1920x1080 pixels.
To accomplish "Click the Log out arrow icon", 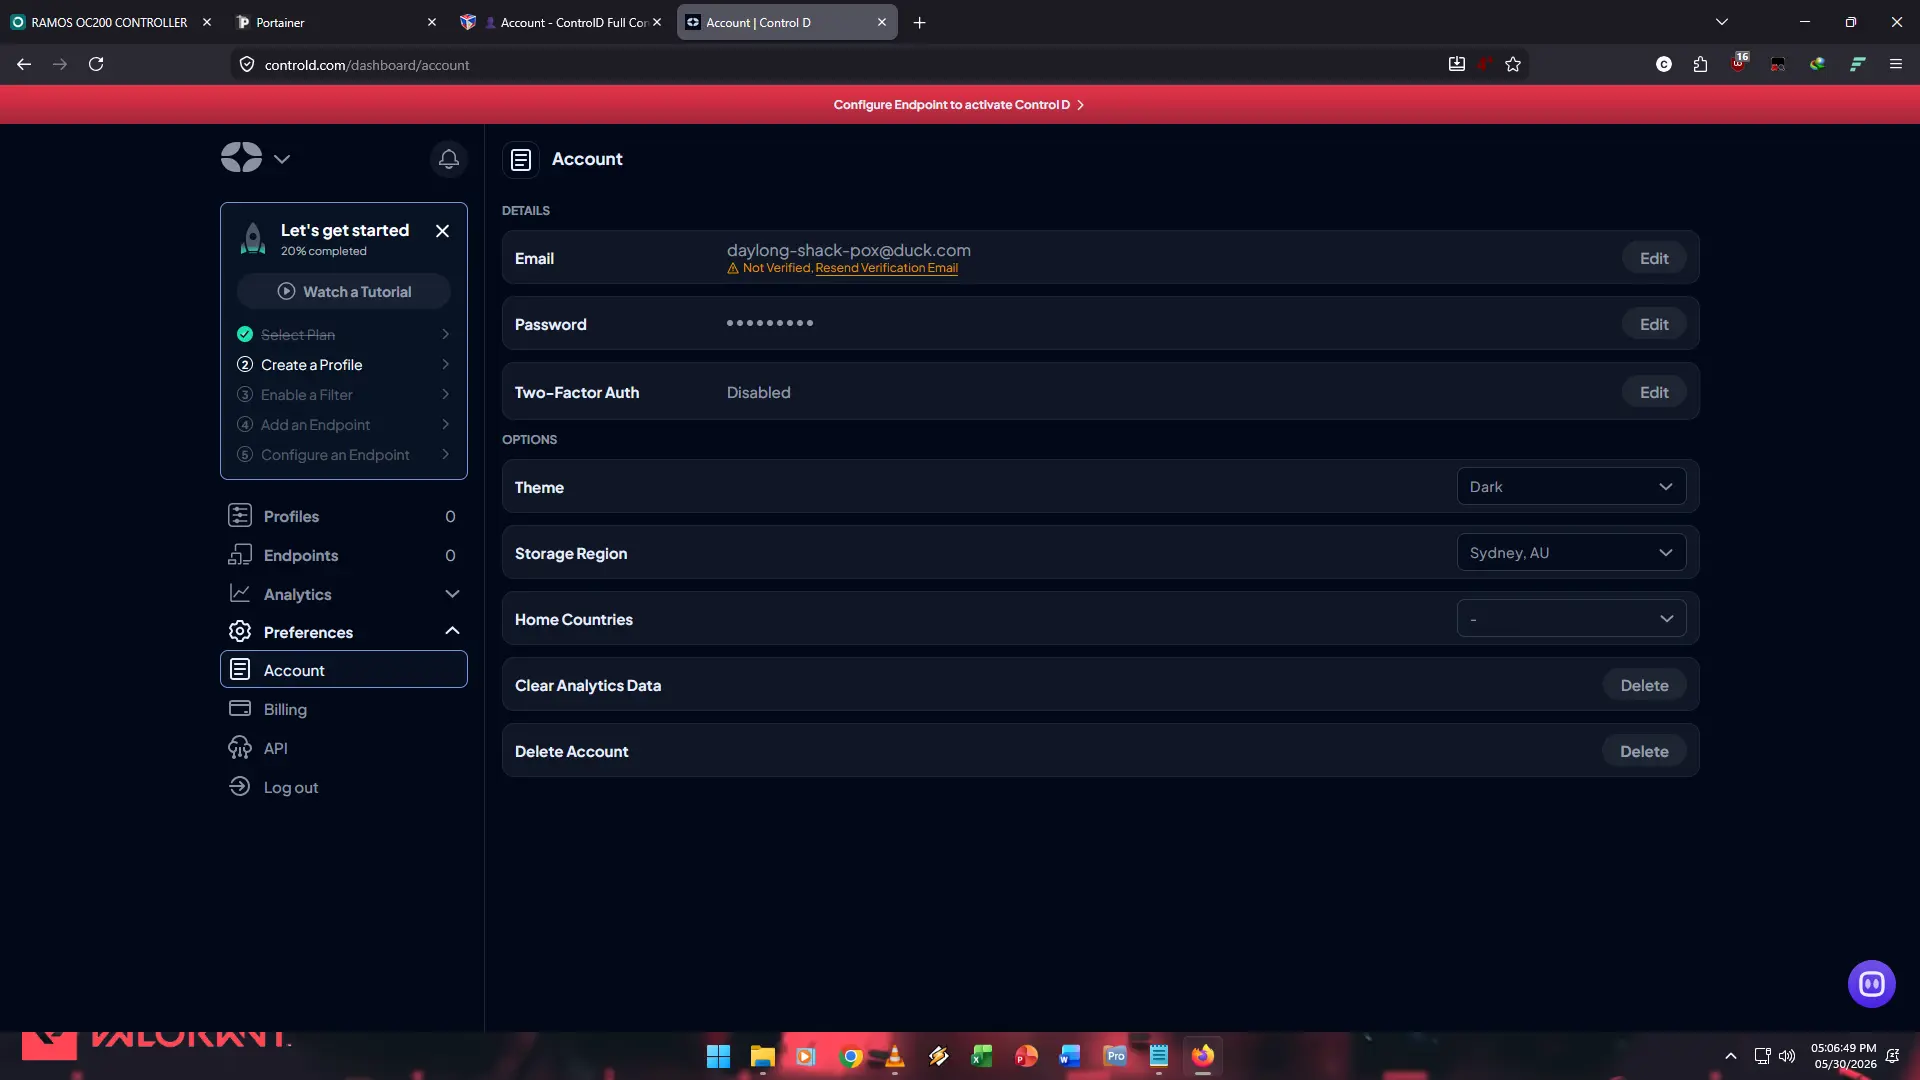I will tap(240, 787).
